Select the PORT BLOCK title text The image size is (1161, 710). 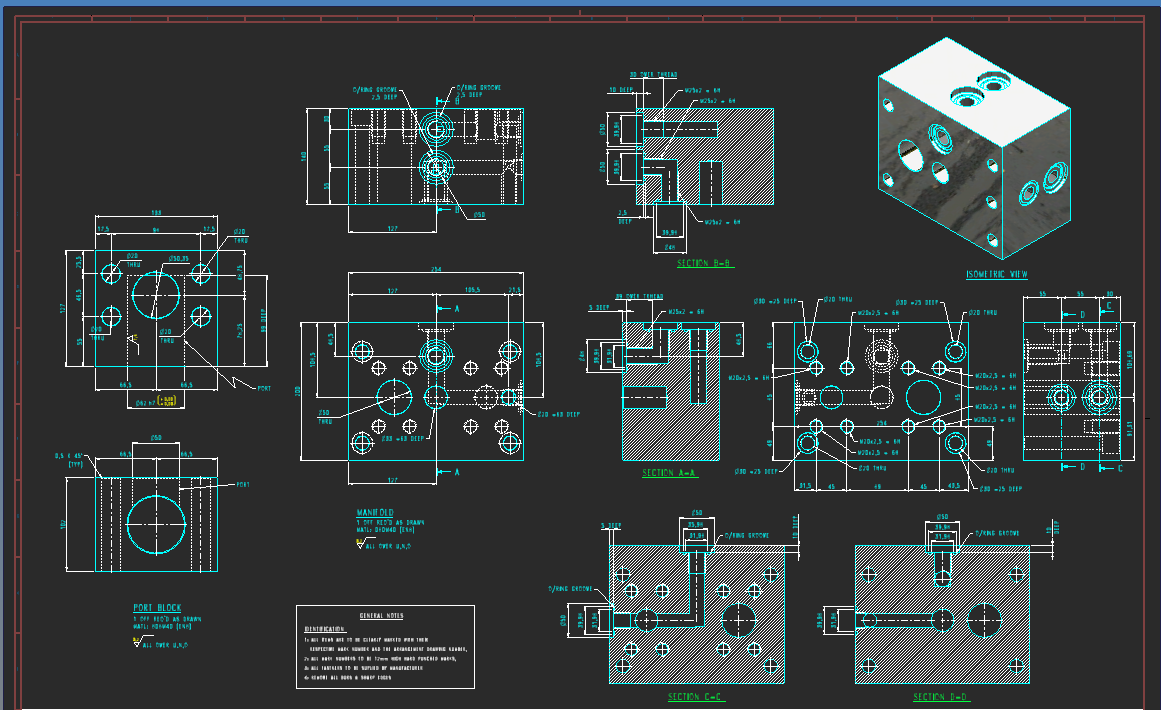tap(155, 608)
